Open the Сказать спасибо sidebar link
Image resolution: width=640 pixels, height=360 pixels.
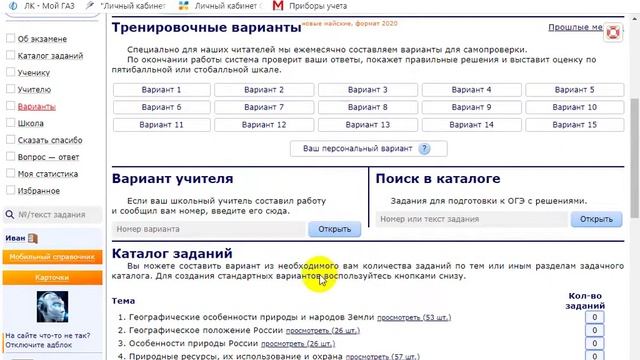pyautogui.click(x=50, y=140)
